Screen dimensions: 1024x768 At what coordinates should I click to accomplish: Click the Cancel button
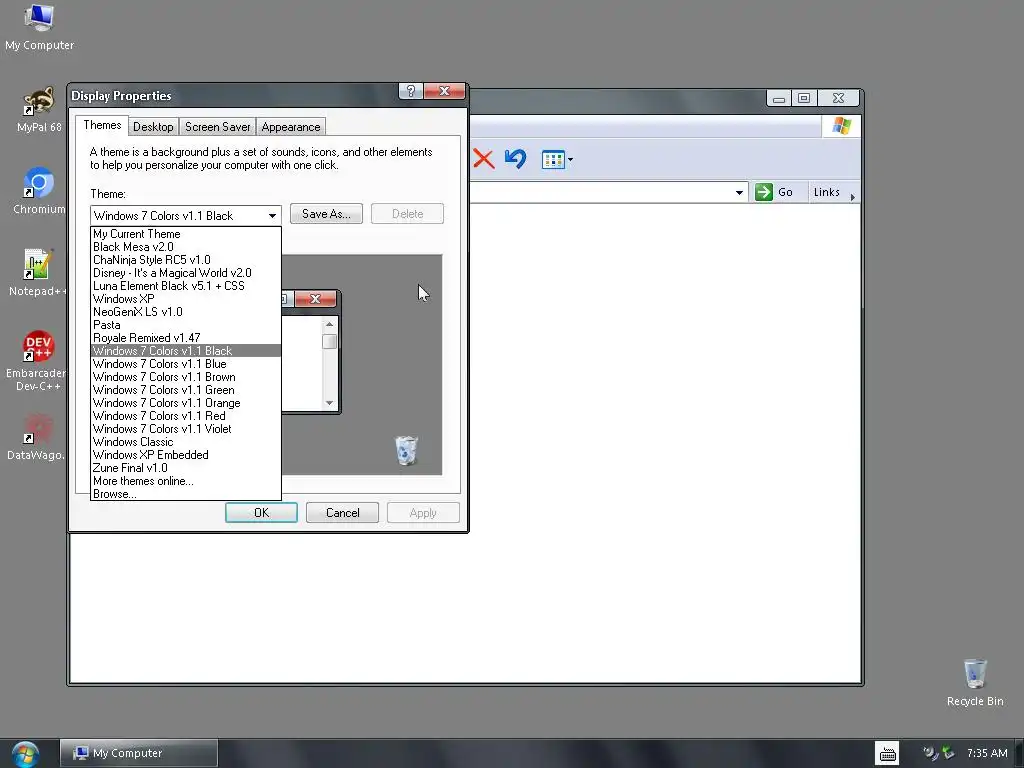tap(342, 513)
